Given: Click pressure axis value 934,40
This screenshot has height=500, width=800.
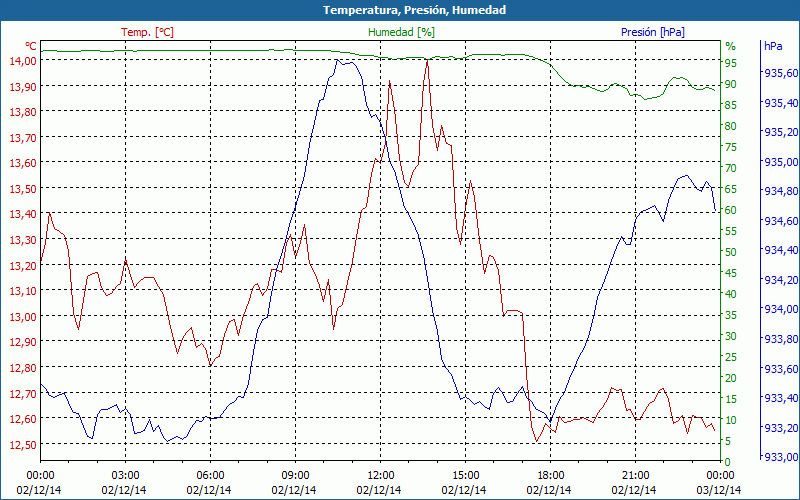Looking at the screenshot, I should tap(781, 250).
